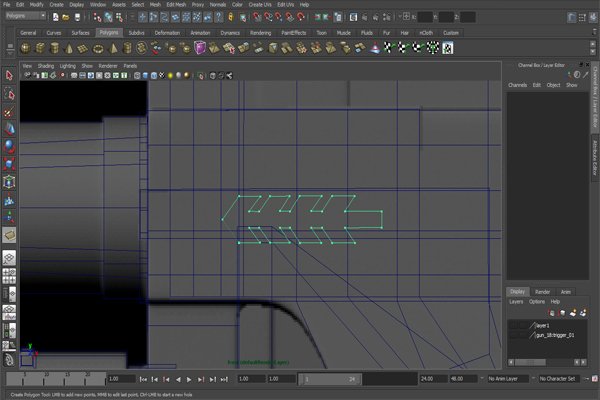Image resolution: width=600 pixels, height=400 pixels.
Task: Switch to the Surfaces shelf tab
Action: point(80,33)
